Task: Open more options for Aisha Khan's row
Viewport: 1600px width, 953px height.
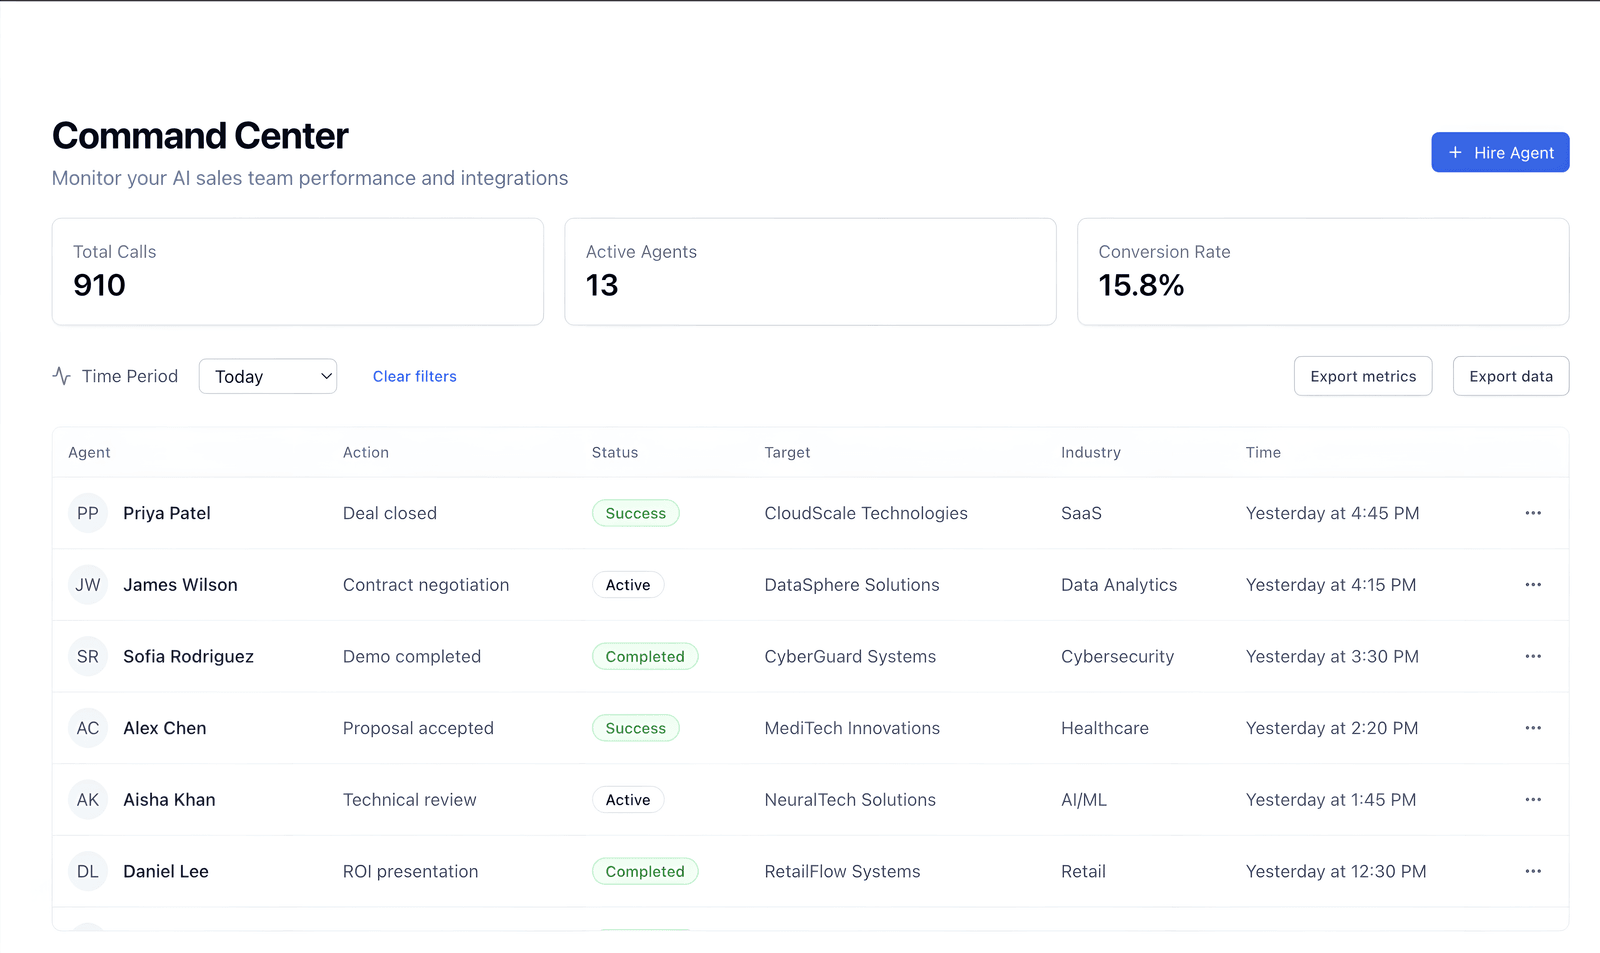Action: pyautogui.click(x=1532, y=799)
